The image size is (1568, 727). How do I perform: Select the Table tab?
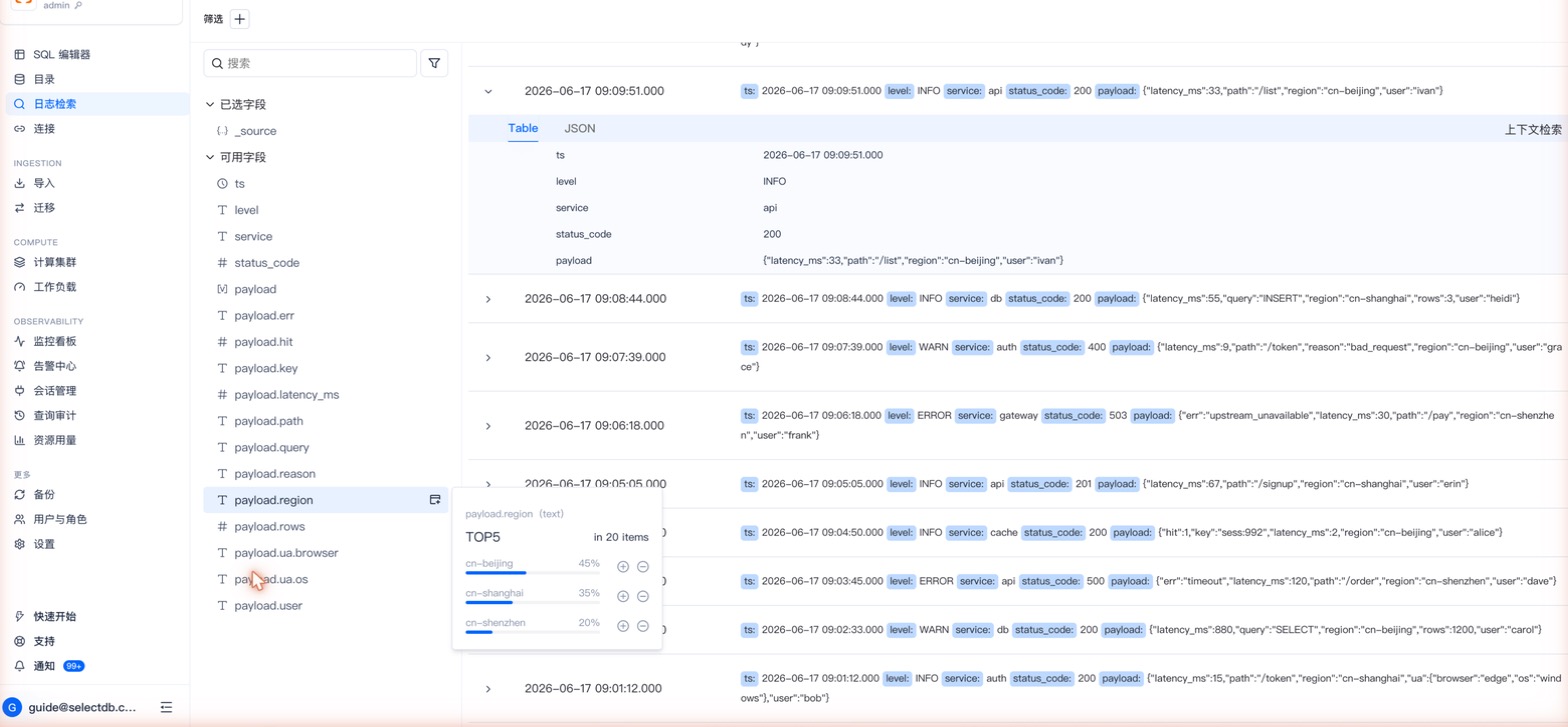tap(523, 128)
